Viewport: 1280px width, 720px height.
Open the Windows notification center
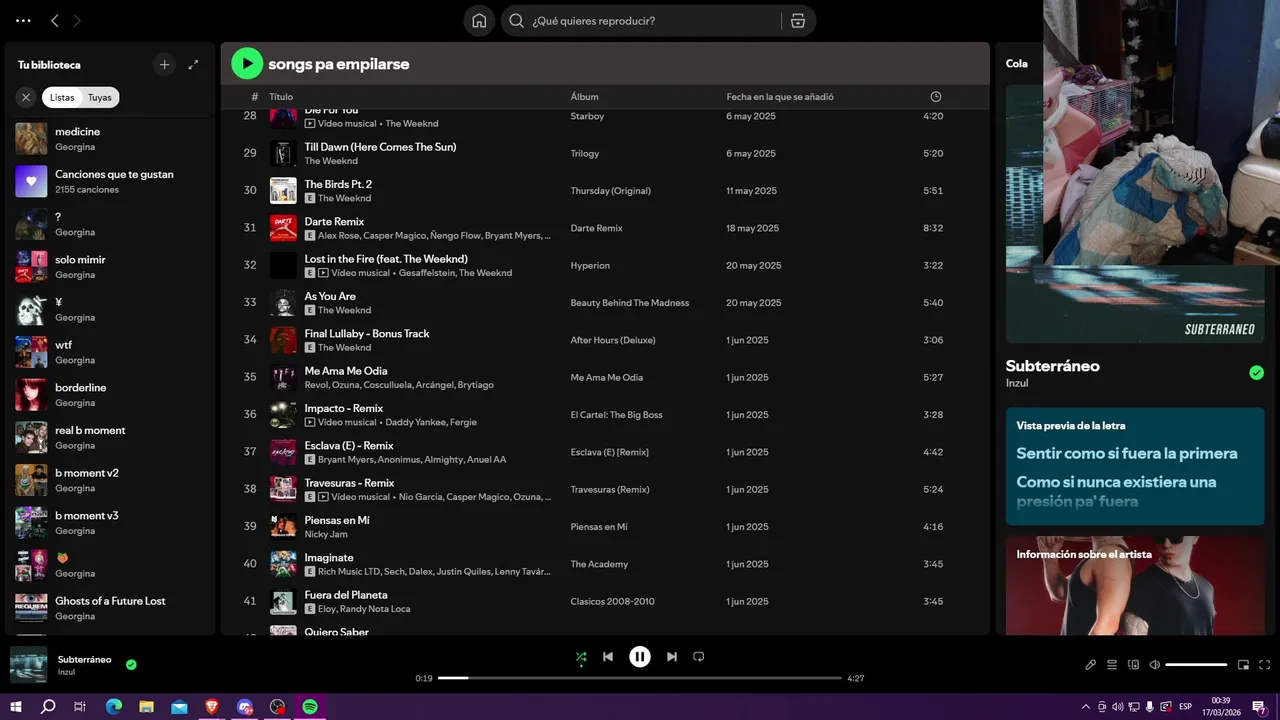click(1259, 707)
